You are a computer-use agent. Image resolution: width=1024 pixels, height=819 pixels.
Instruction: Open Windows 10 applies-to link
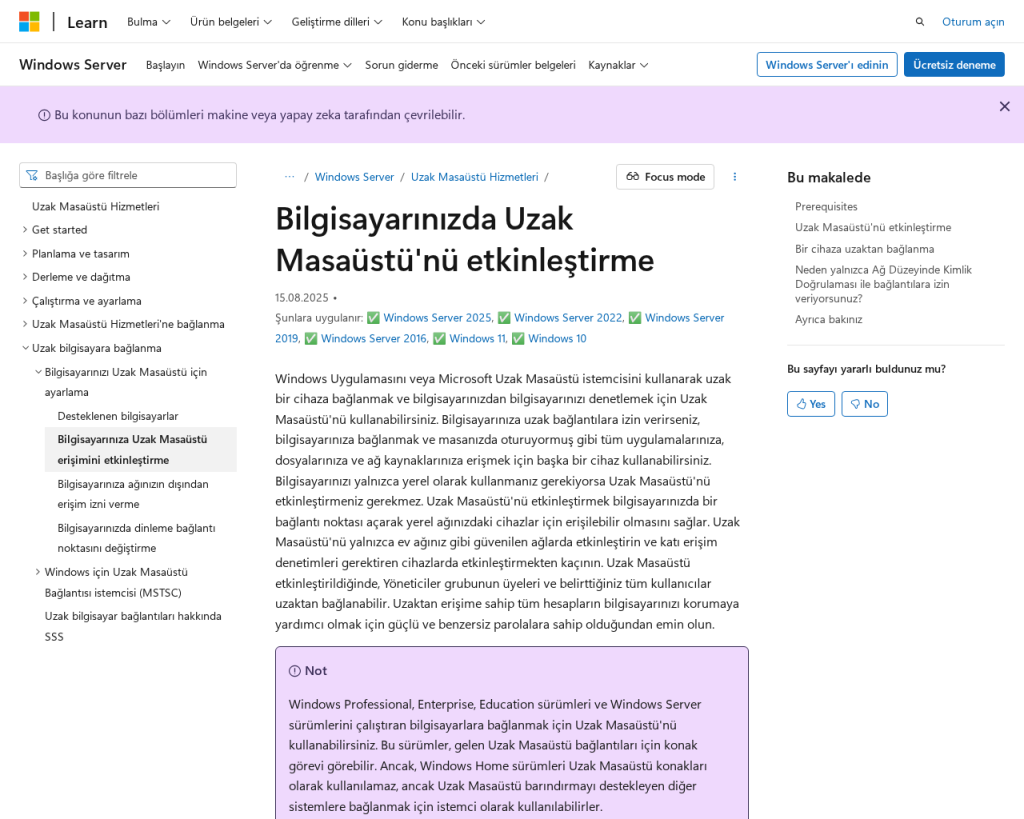click(x=557, y=338)
